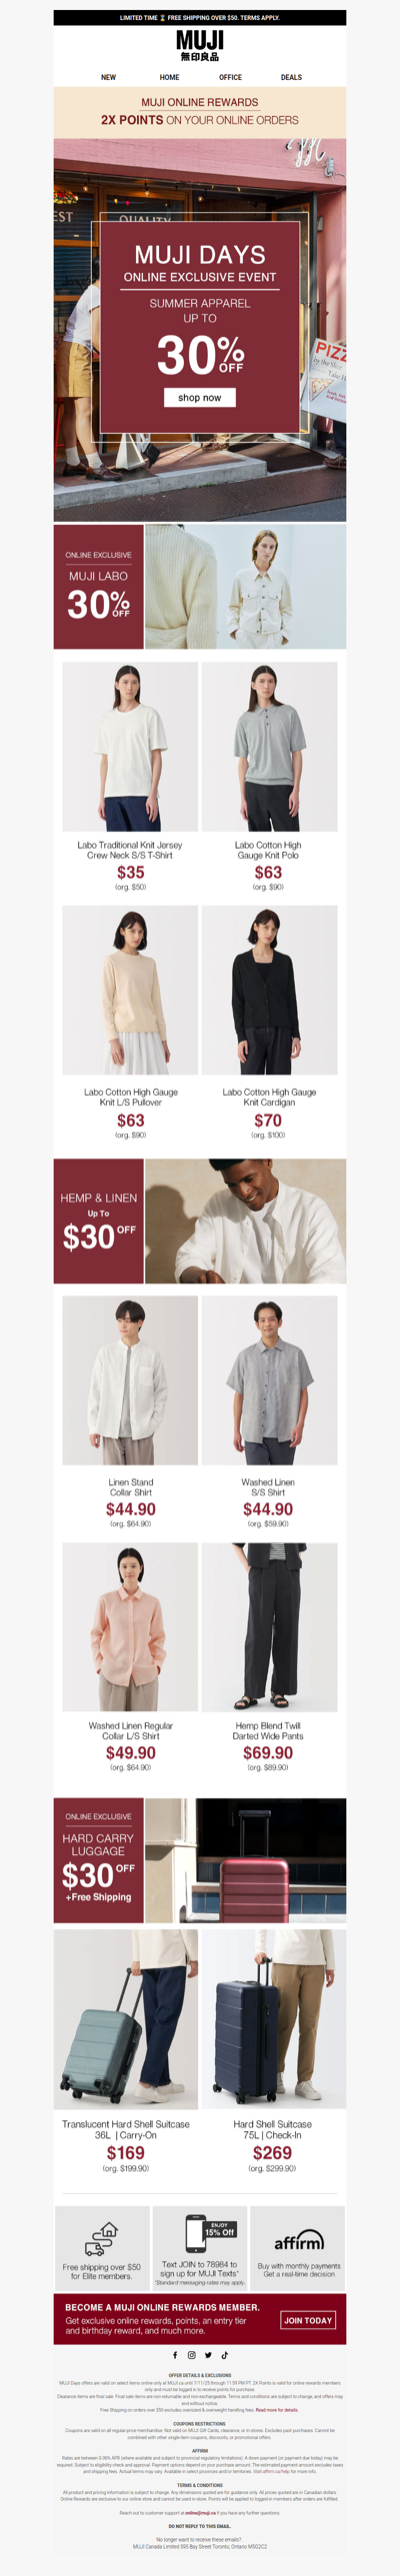Click the MUJI logo at the top

[200, 45]
